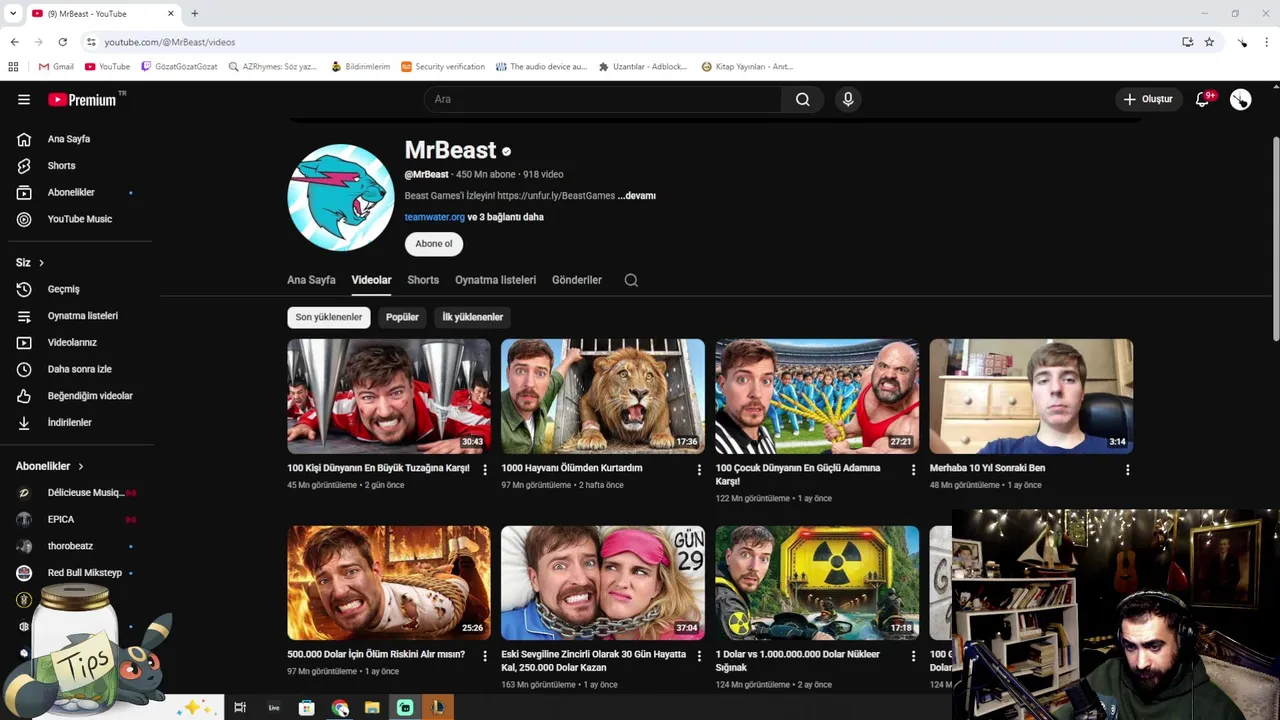Screen dimensions: 1280x720
Task: Open options menu for 100 Kişi video
Action: click(x=485, y=469)
